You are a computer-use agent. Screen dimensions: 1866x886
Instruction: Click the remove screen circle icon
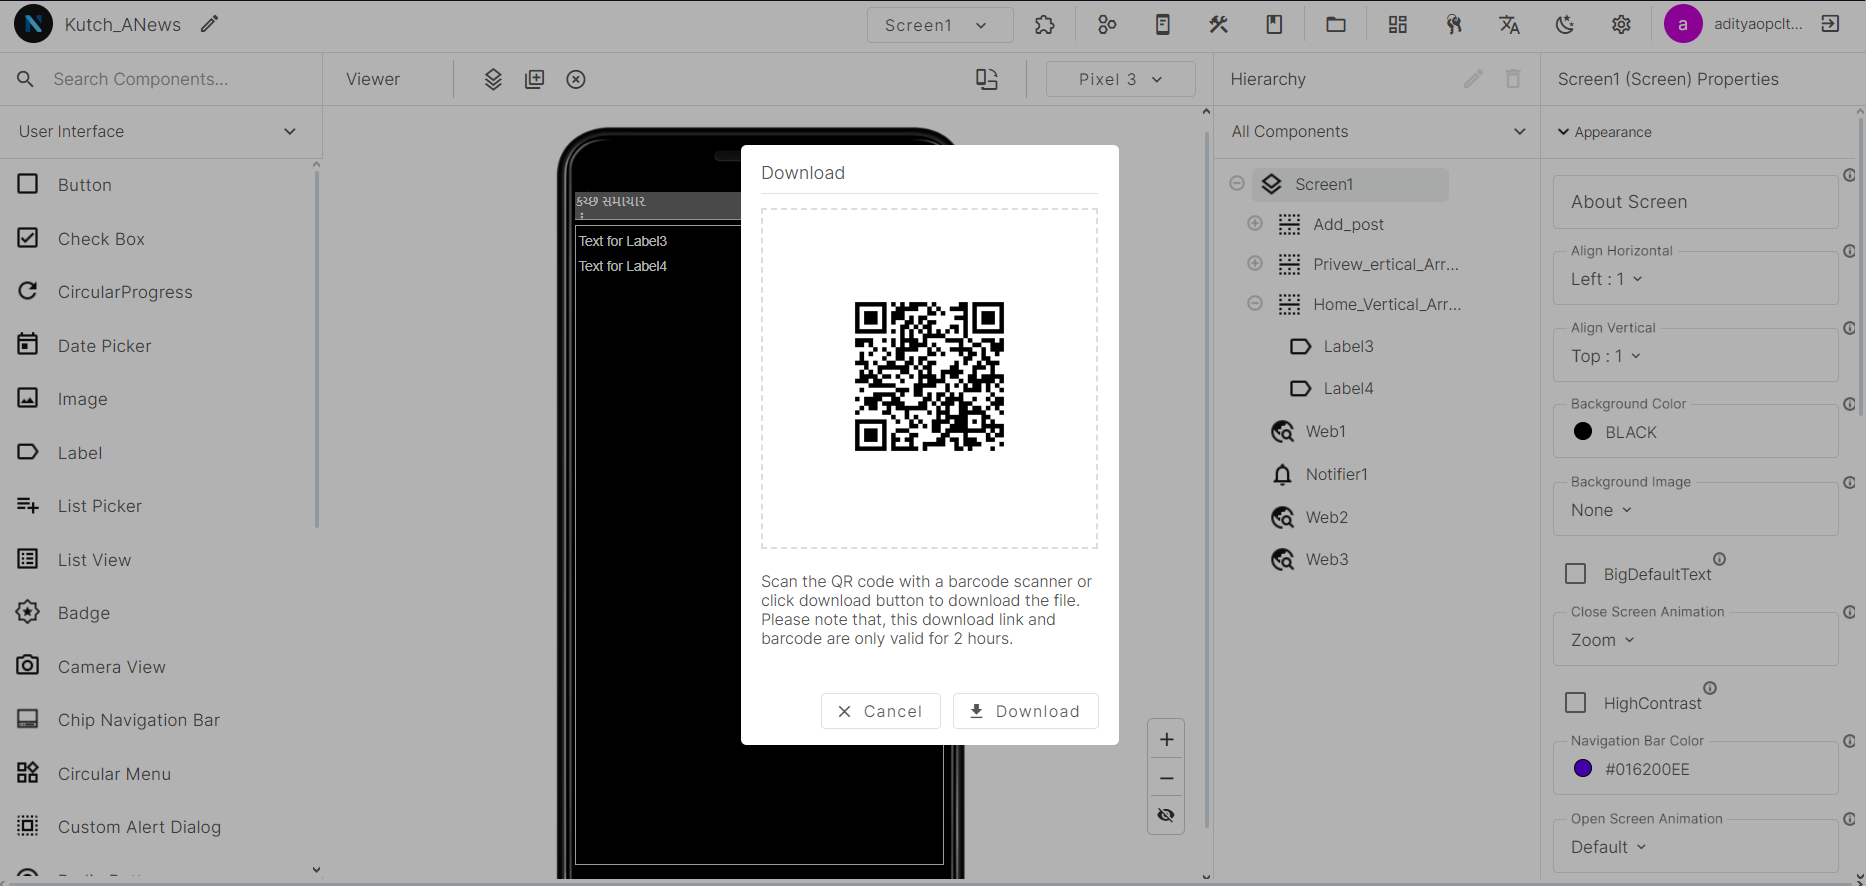576,79
